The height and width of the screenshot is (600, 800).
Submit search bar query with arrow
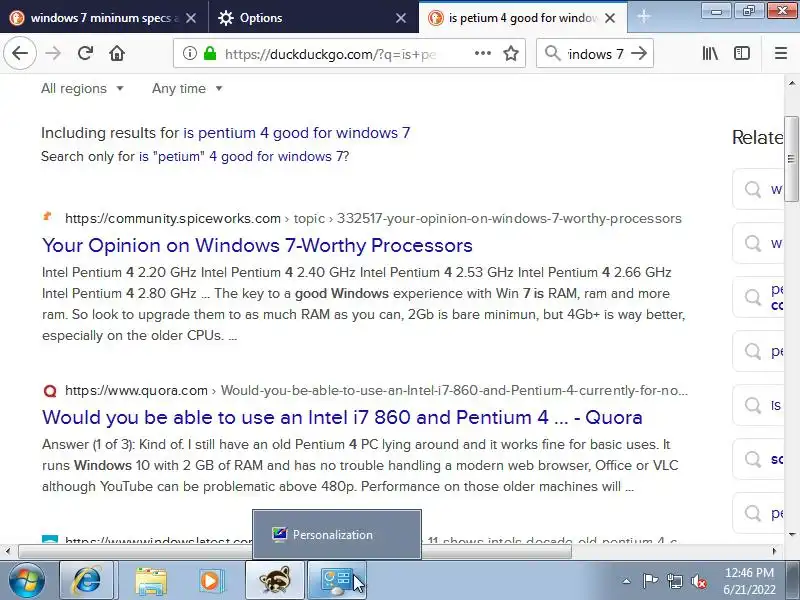[x=639, y=53]
